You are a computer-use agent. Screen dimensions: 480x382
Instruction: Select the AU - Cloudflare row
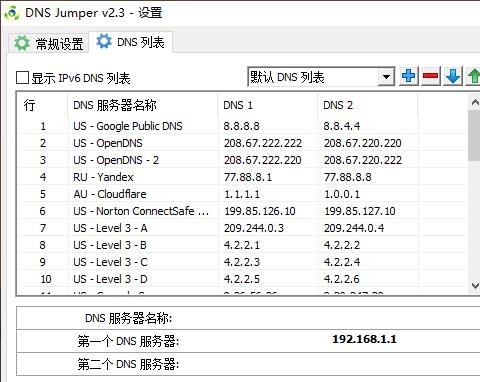(243, 194)
